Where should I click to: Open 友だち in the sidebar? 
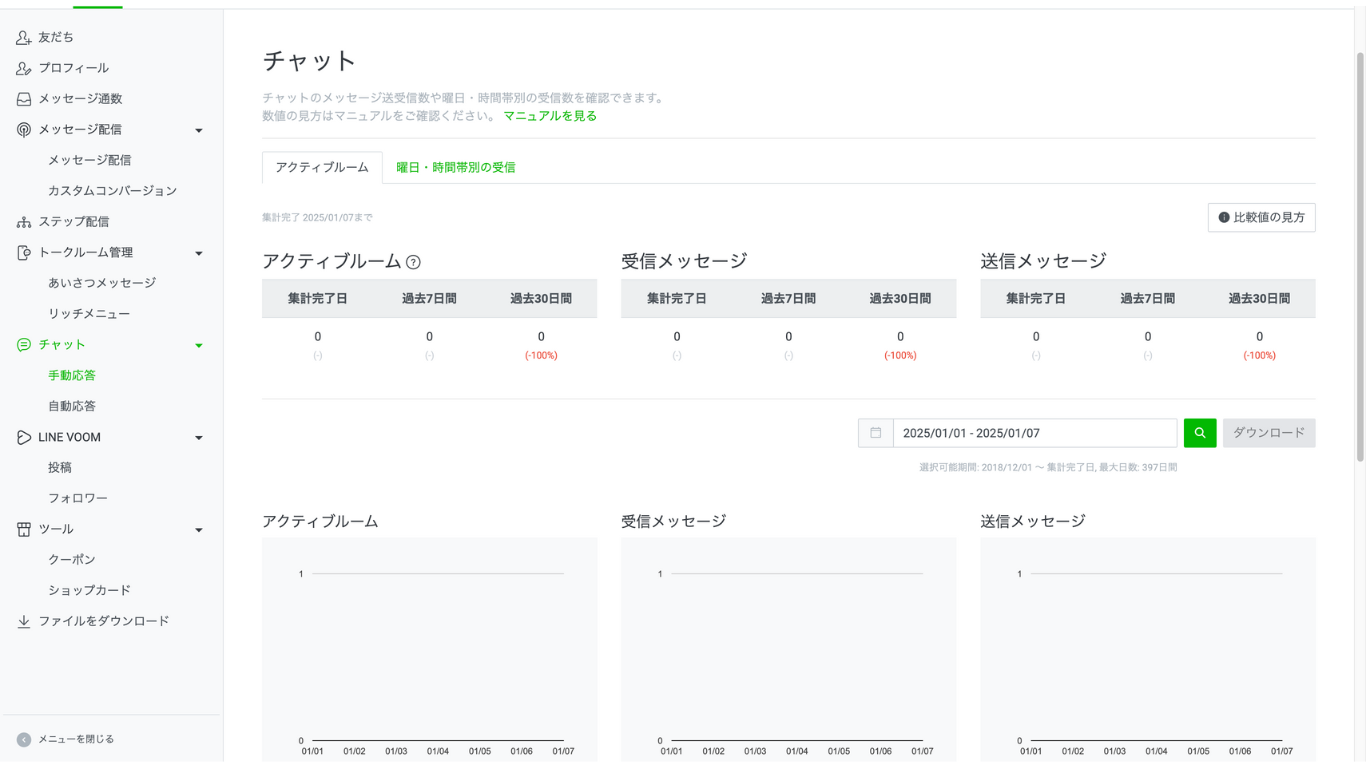tap(56, 37)
